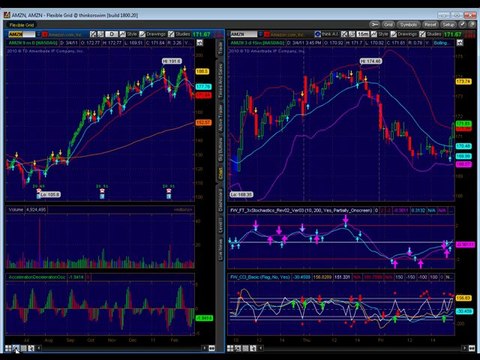Open the Live News sidebar tab
Image resolution: width=480 pixels, height=360 pixels.
click(x=220, y=249)
